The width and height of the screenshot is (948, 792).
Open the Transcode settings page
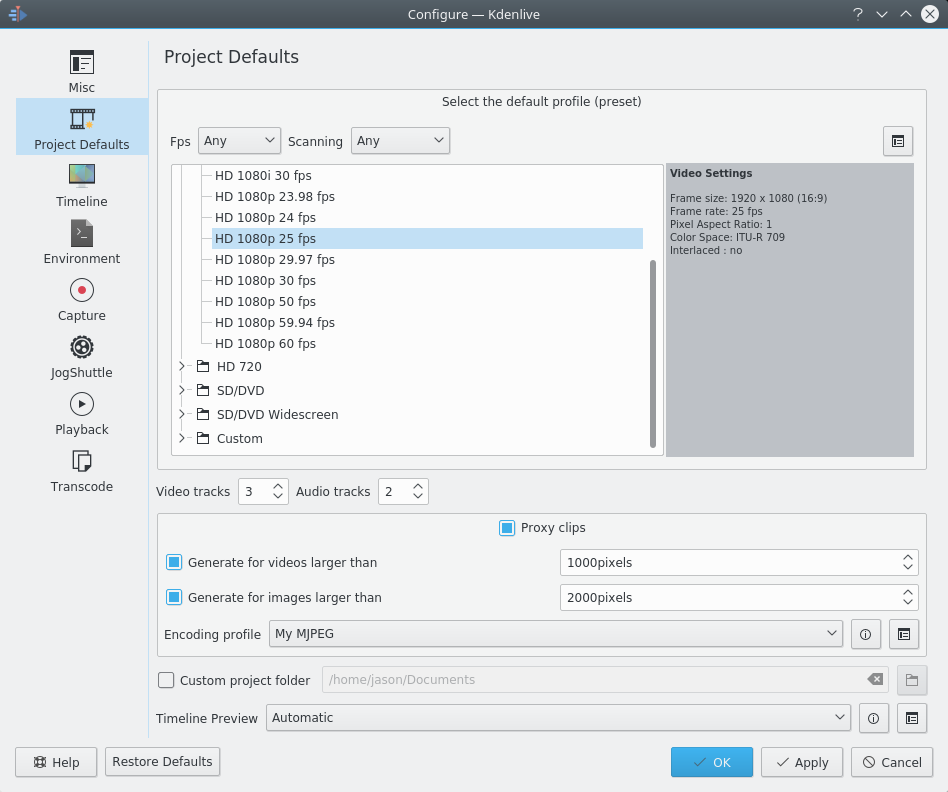pyautogui.click(x=82, y=470)
